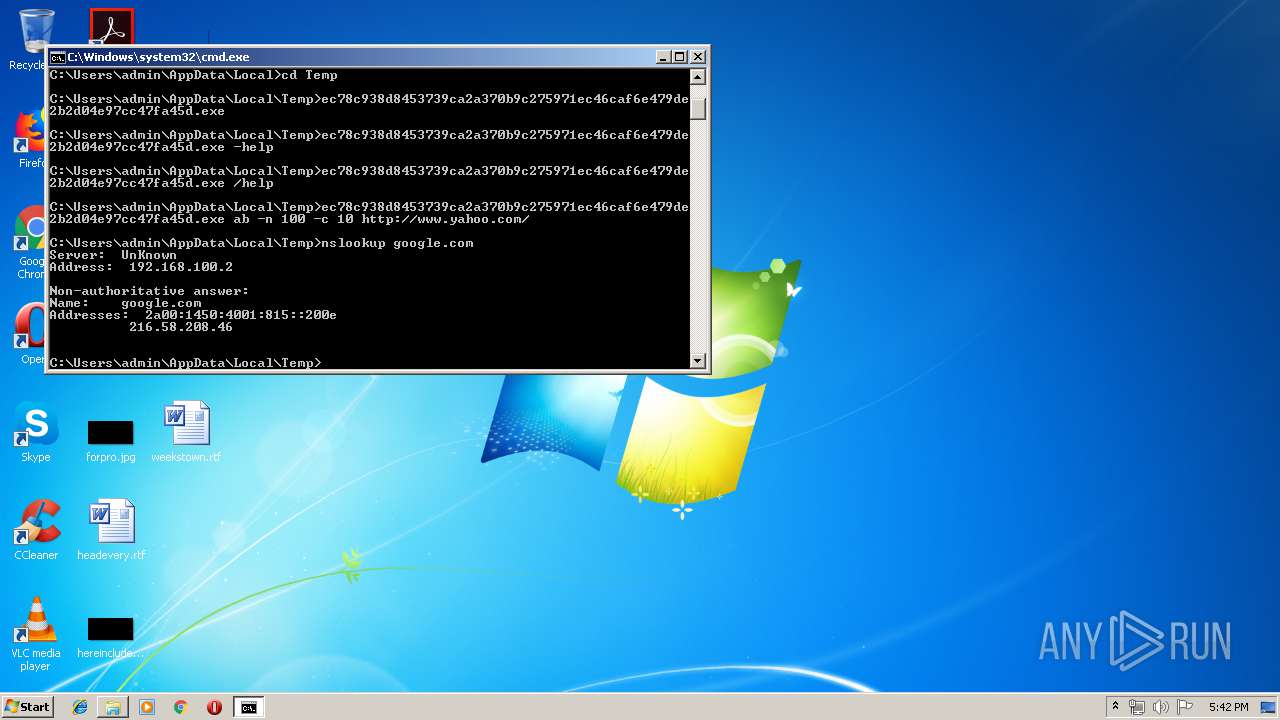Screen dimensions: 1280x720
Task: Select the headevery.rtf document
Action: tap(111, 530)
